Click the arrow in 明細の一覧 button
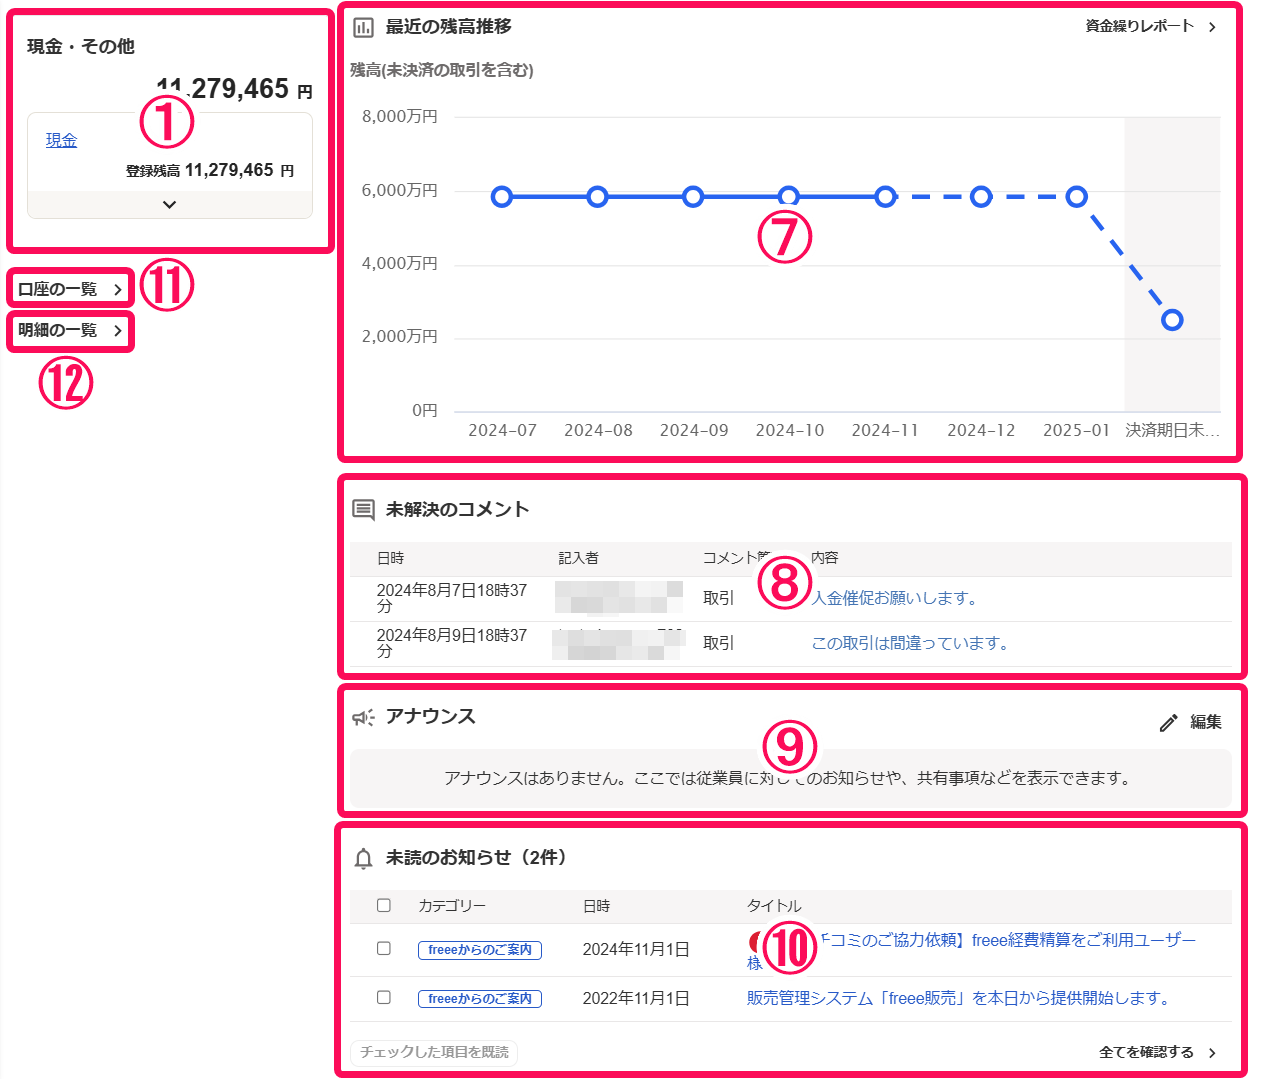 tap(117, 330)
